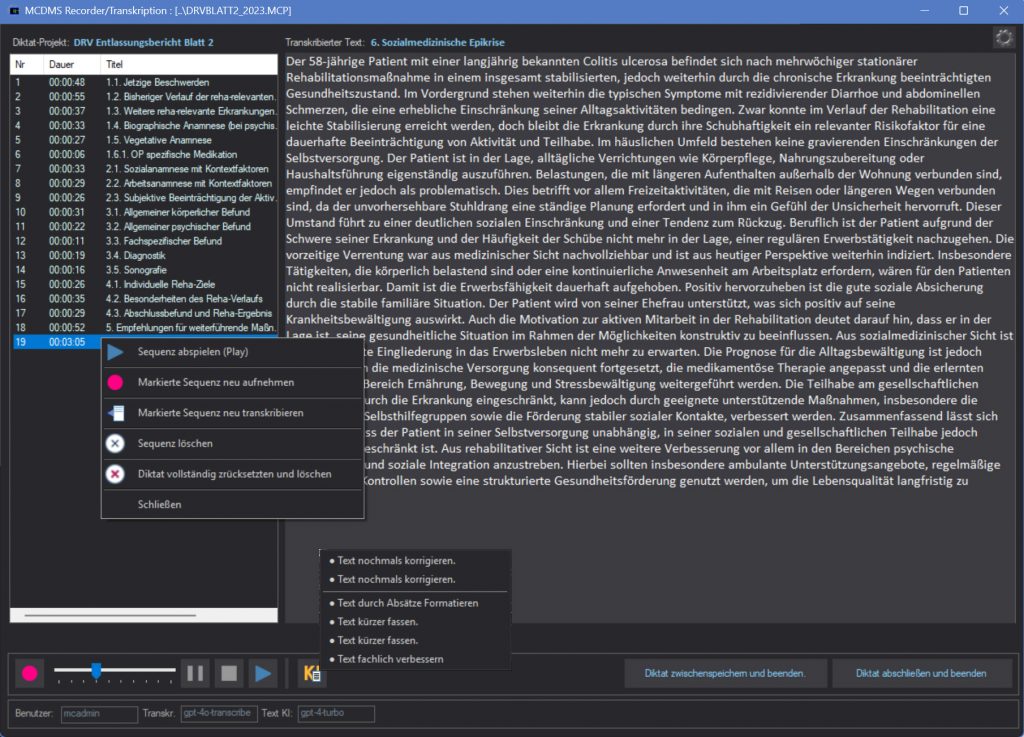This screenshot has height=737, width=1024.
Task: Select 'Text fachlich verbessern' option
Action: coord(390,659)
